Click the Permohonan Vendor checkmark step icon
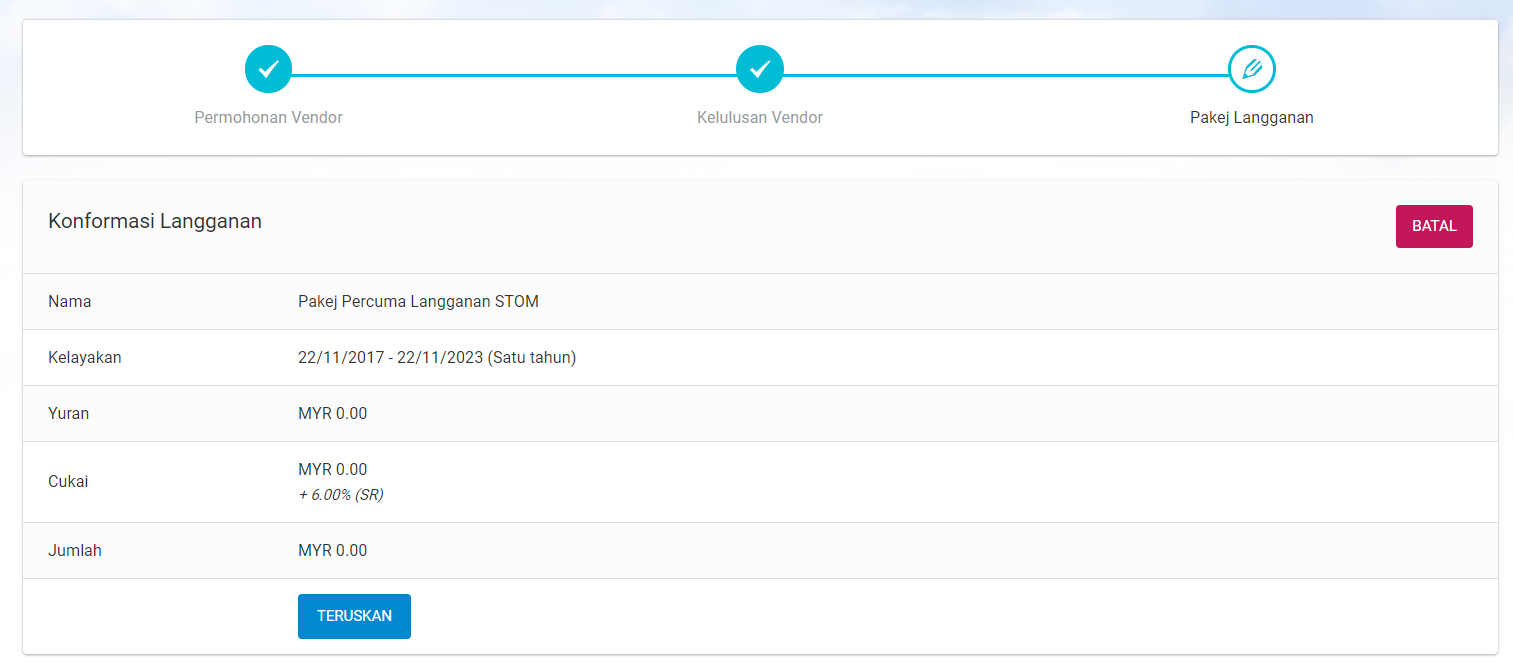The image size is (1513, 667). pyautogui.click(x=268, y=69)
